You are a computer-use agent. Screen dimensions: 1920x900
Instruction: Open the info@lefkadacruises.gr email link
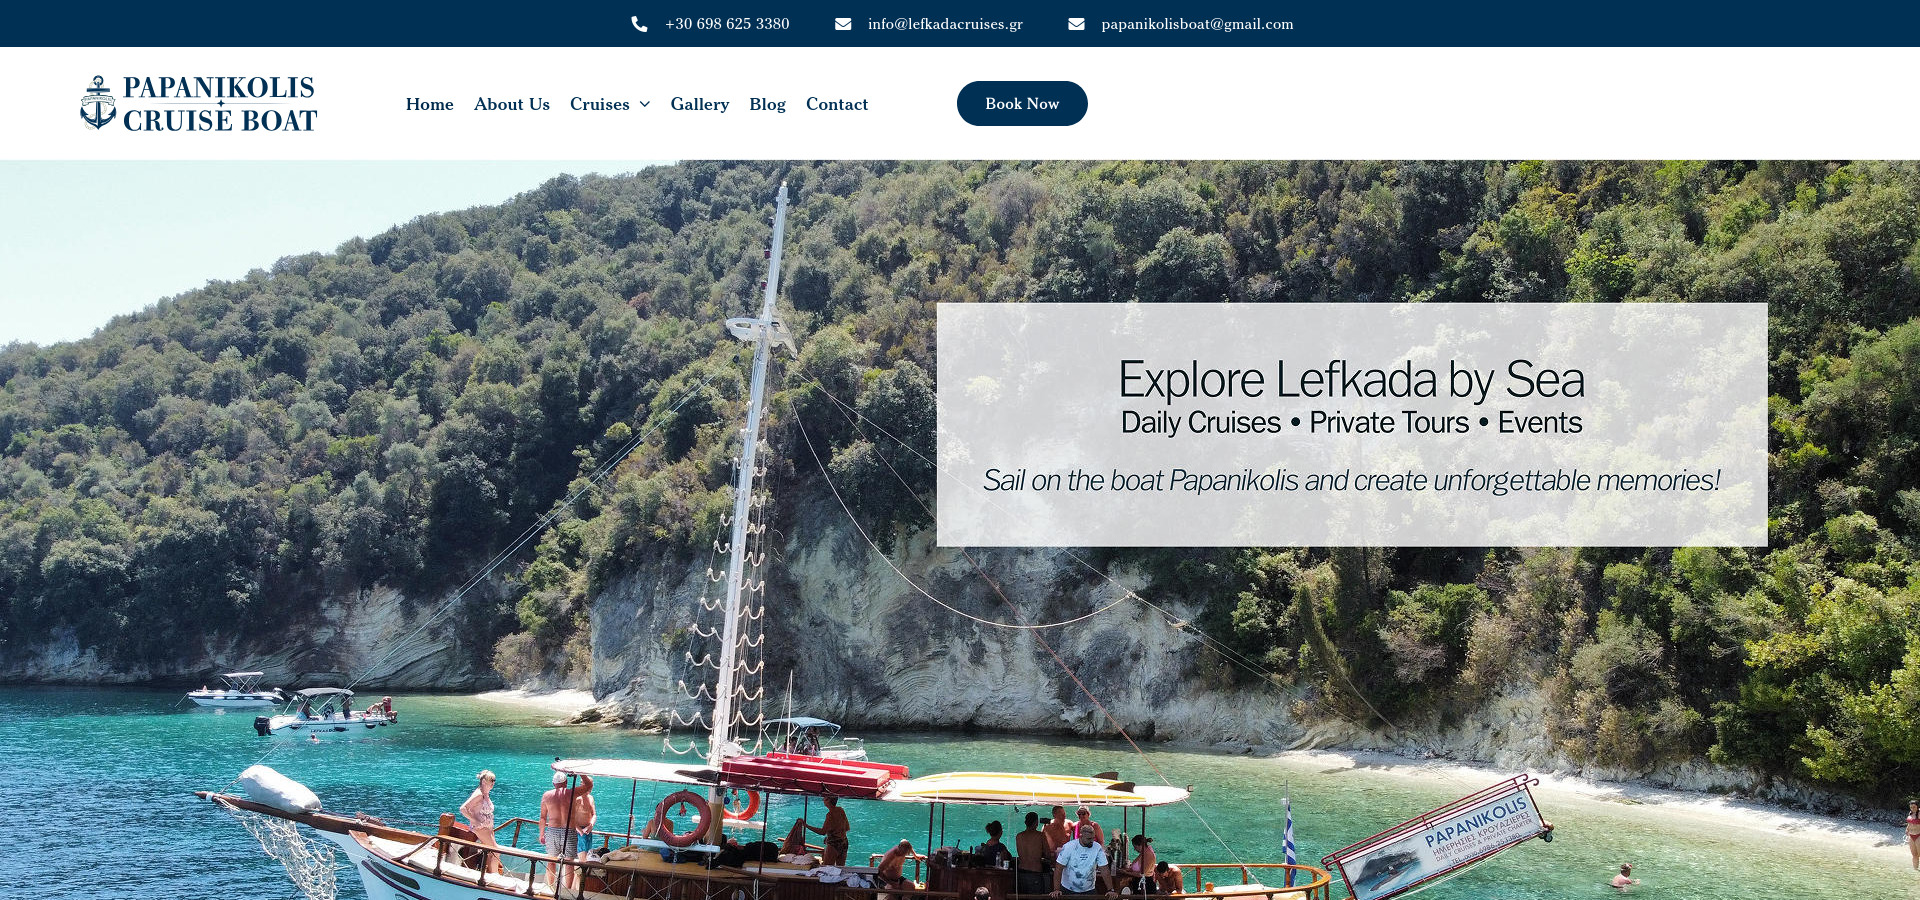pos(945,24)
